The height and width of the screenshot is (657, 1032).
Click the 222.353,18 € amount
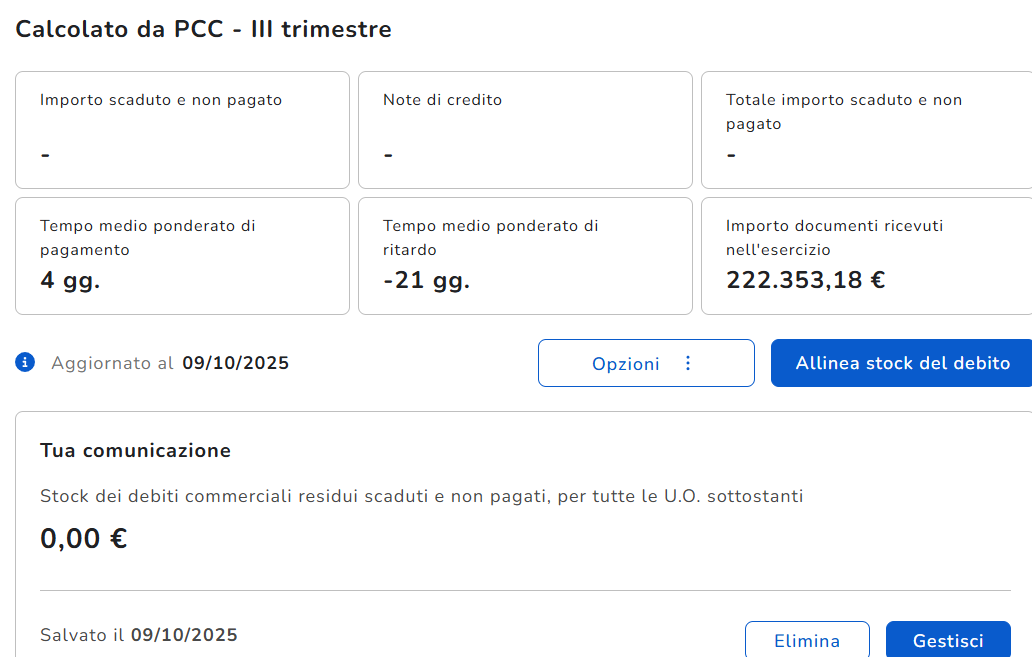(805, 280)
